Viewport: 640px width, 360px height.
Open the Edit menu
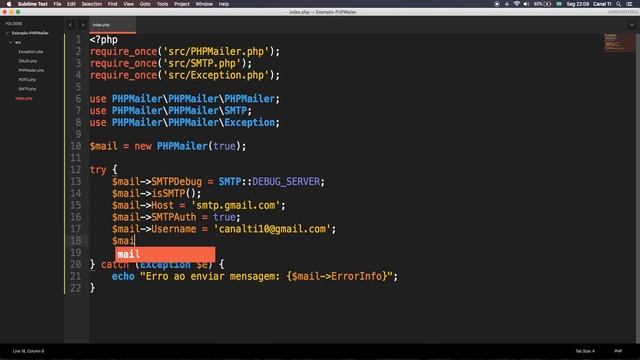[x=71, y=4]
